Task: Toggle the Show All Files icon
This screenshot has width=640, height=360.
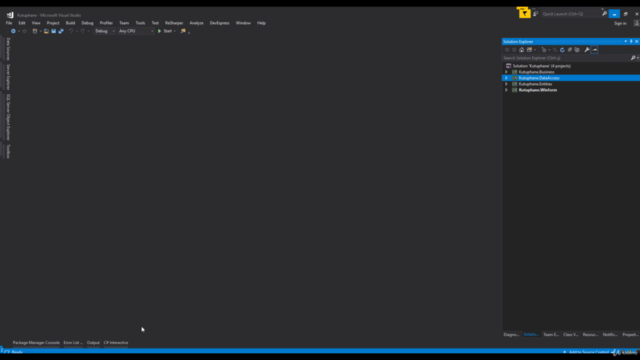Action: click(x=577, y=50)
